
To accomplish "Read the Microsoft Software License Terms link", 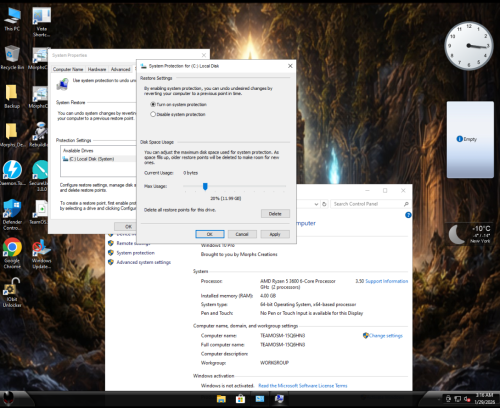I will point(303,386).
